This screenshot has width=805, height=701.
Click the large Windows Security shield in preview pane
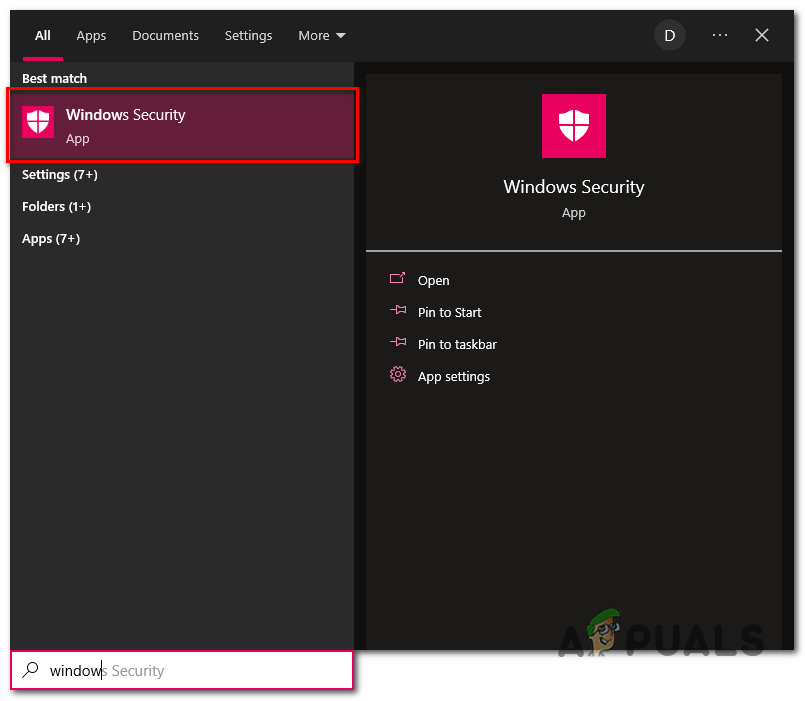[x=573, y=126]
